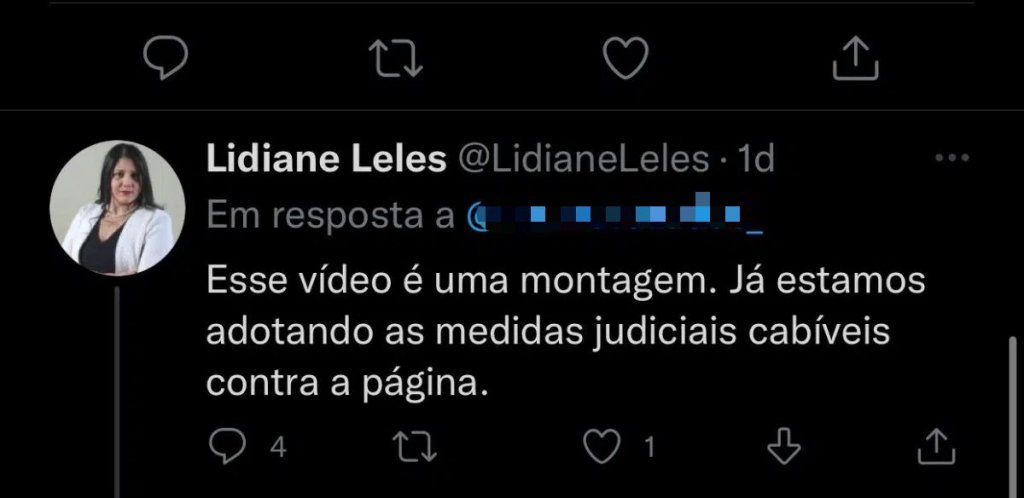Share the top tweet

click(856, 58)
